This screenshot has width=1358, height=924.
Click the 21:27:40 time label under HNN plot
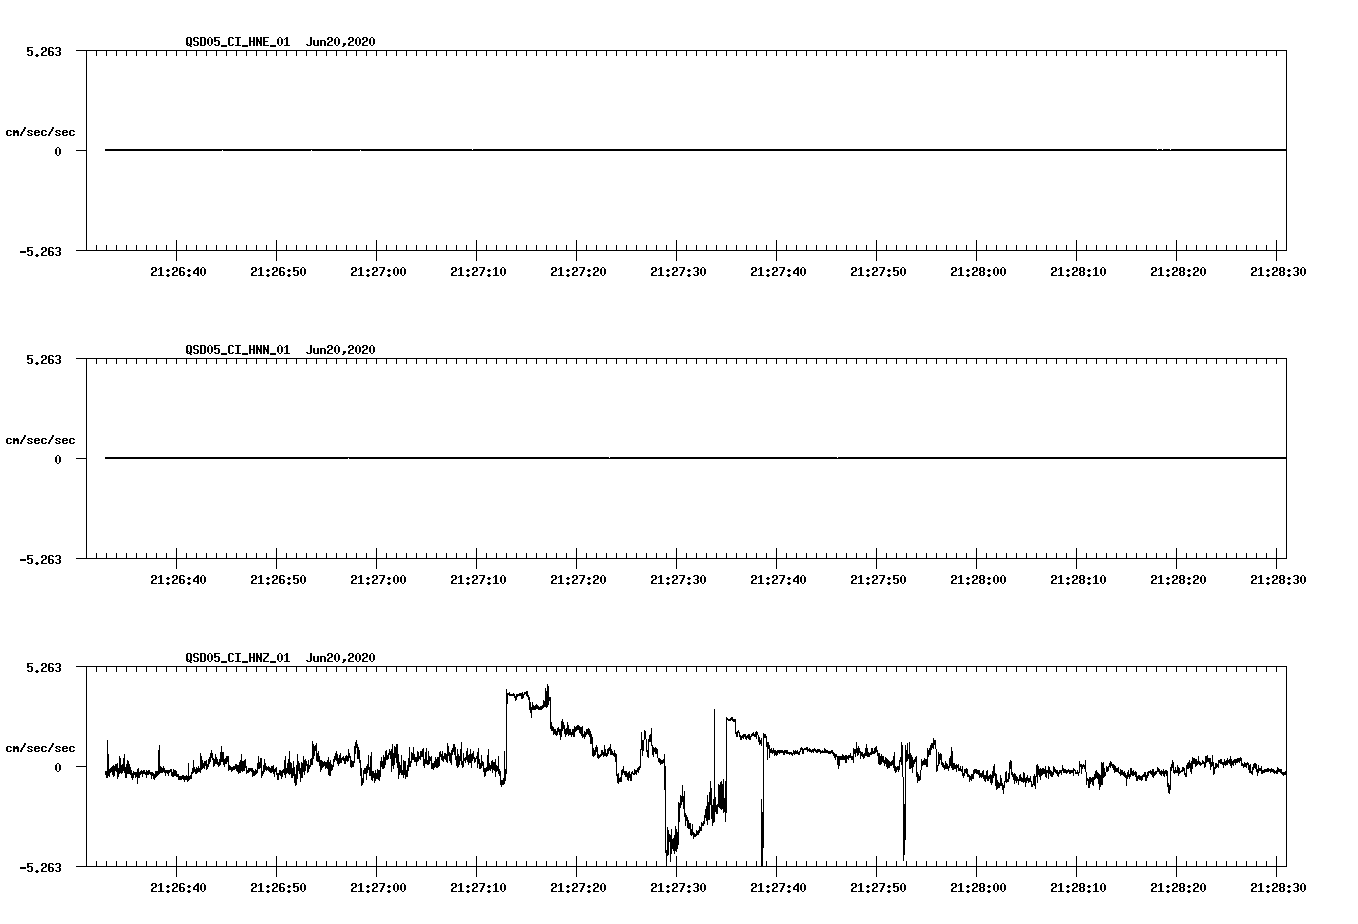[x=778, y=579]
